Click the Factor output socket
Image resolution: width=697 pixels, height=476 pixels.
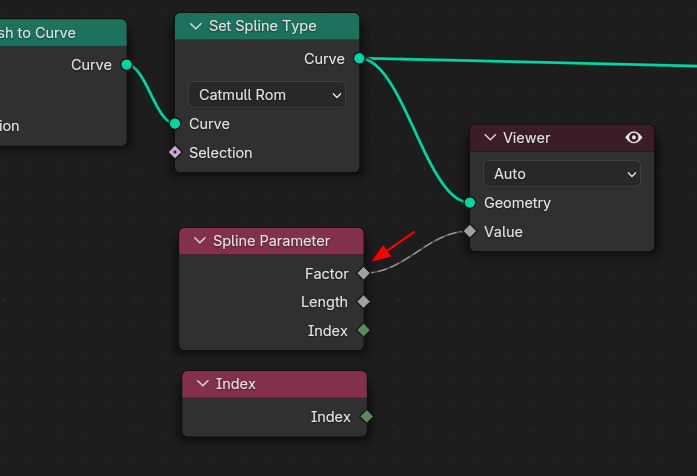click(x=364, y=273)
